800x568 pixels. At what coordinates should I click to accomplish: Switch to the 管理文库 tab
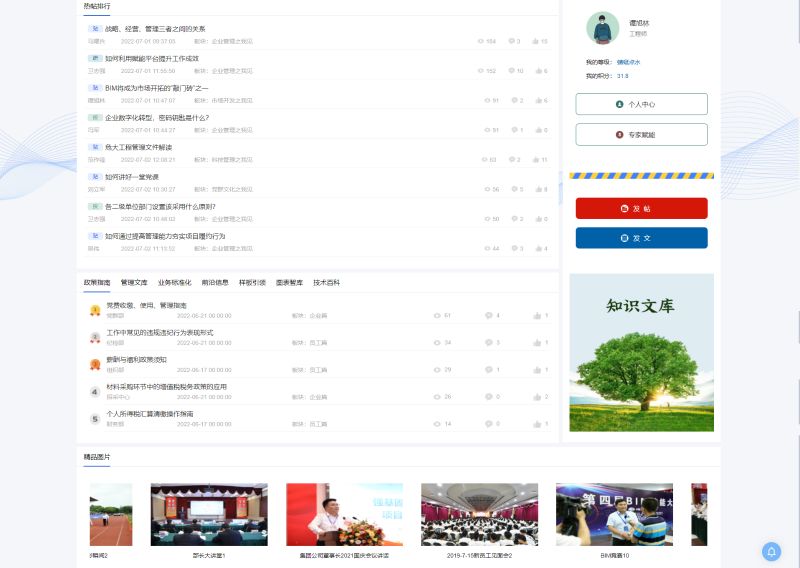coord(134,283)
